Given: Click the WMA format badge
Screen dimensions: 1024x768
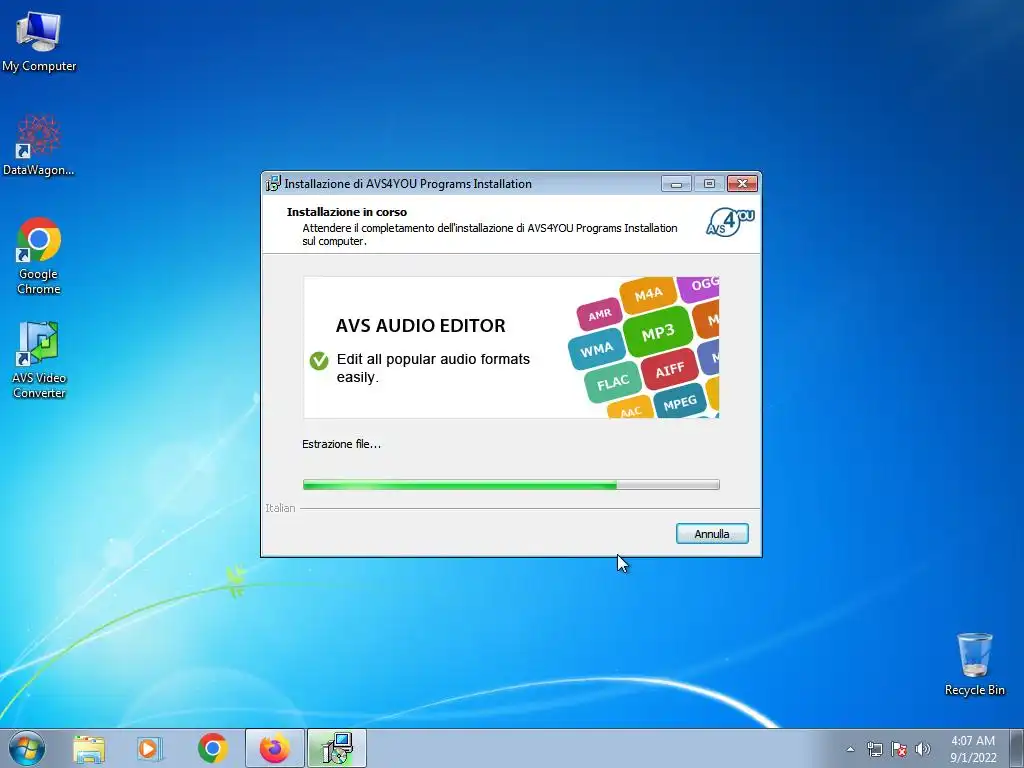Looking at the screenshot, I should (x=596, y=350).
